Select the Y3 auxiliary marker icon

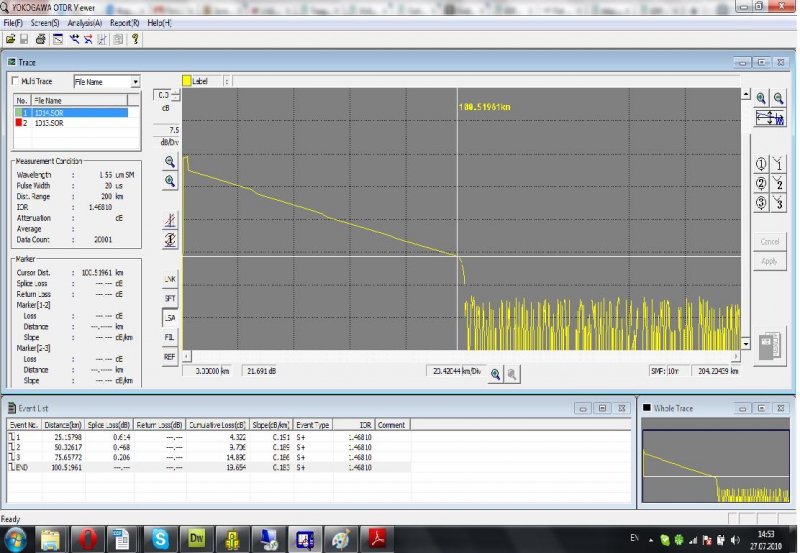778,203
